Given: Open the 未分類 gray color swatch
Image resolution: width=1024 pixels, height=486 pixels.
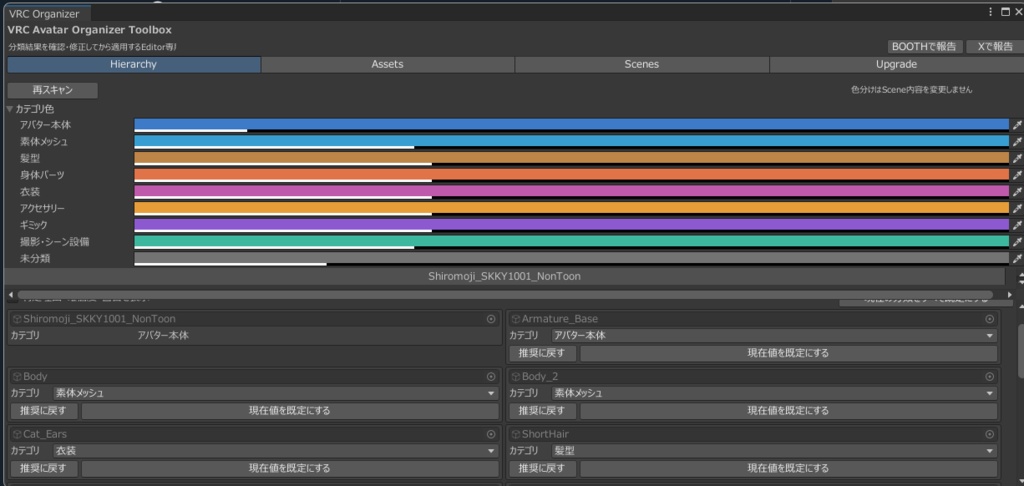Looking at the screenshot, I should (571, 259).
